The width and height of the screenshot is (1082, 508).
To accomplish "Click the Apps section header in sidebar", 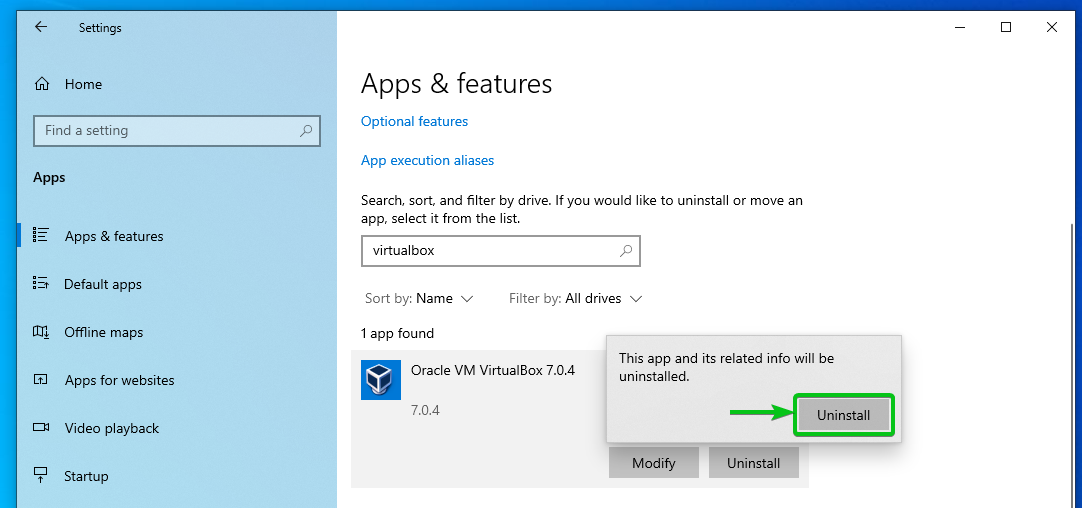I will 49,178.
